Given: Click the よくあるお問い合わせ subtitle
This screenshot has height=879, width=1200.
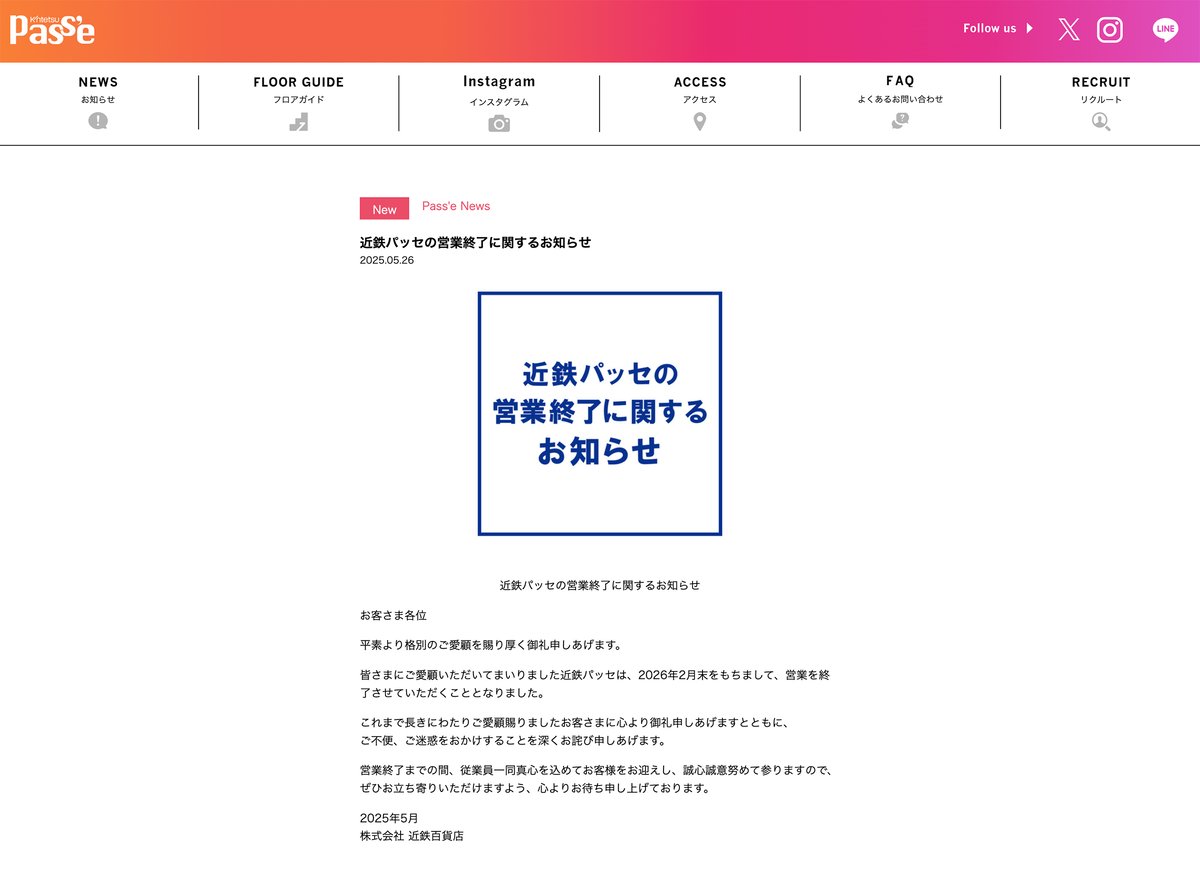Looking at the screenshot, I should click(x=900, y=99).
